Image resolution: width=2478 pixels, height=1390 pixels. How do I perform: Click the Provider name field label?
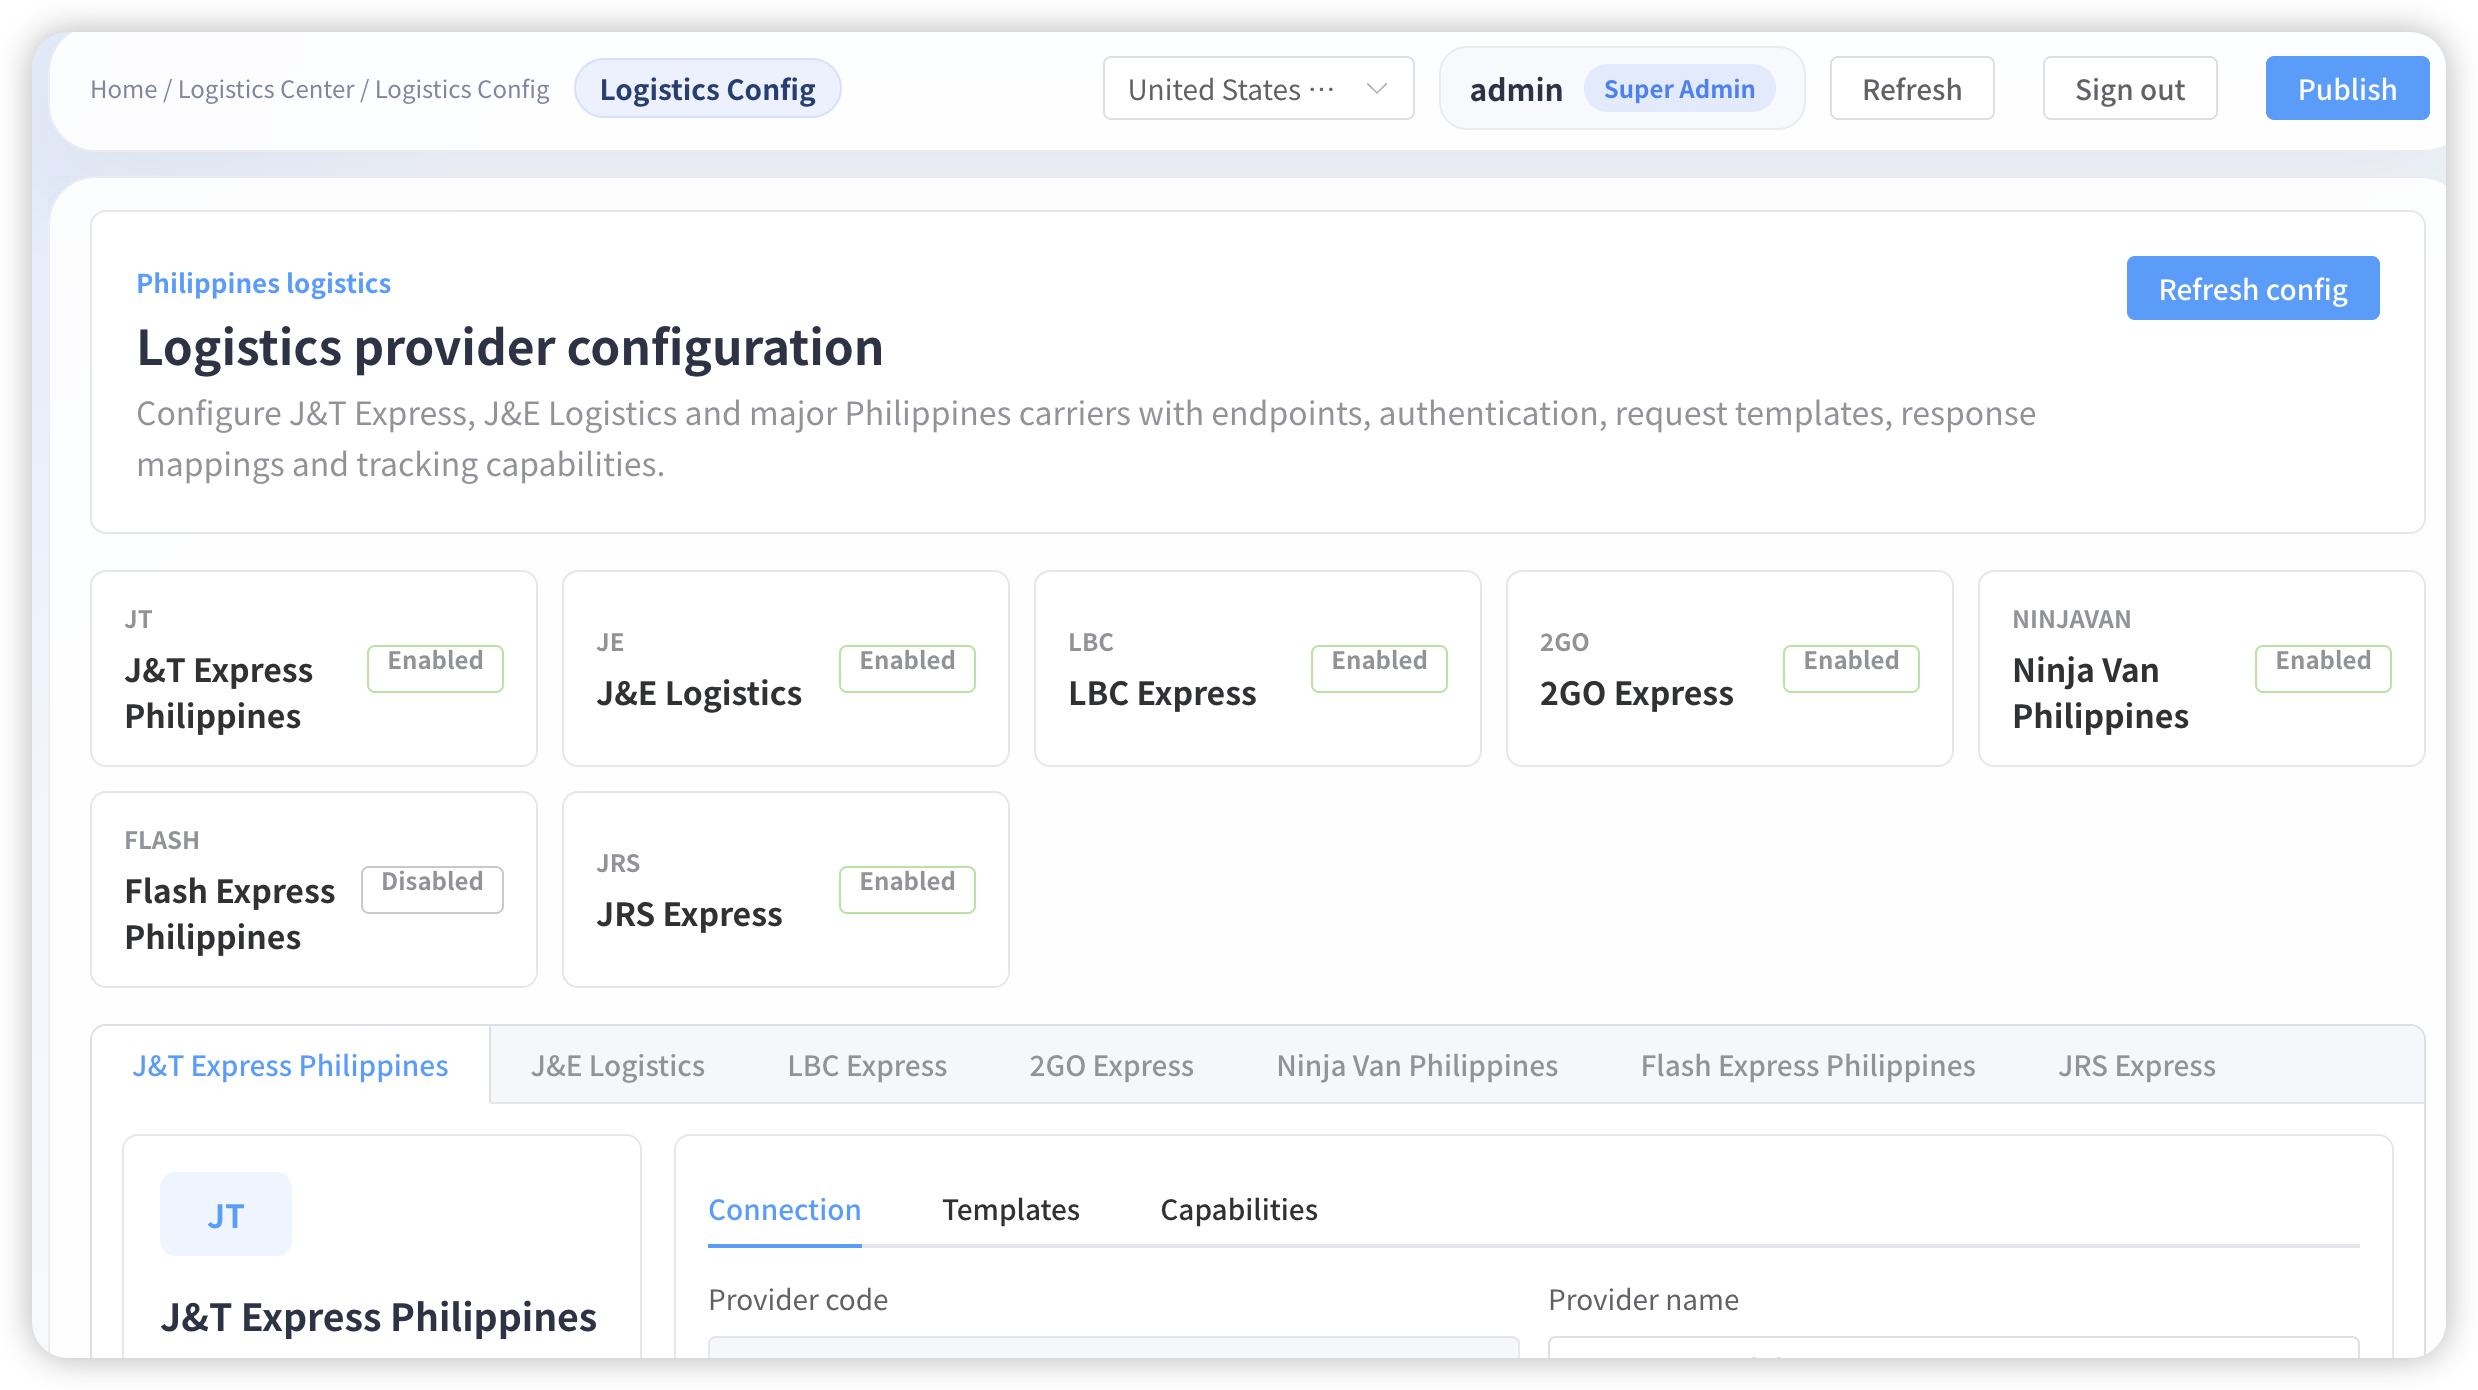1644,1299
